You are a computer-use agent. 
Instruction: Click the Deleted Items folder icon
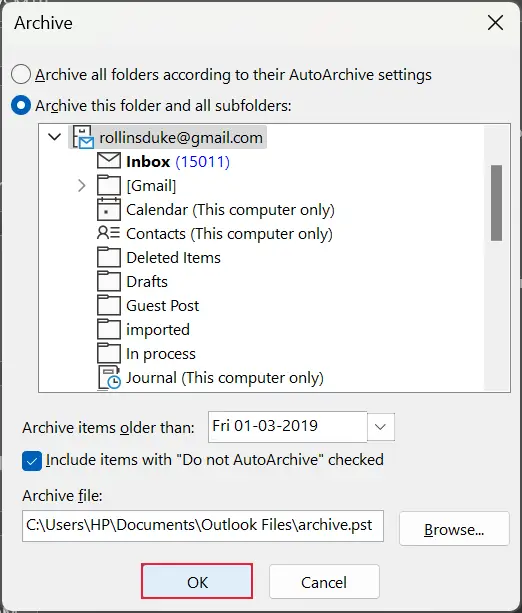coord(109,257)
